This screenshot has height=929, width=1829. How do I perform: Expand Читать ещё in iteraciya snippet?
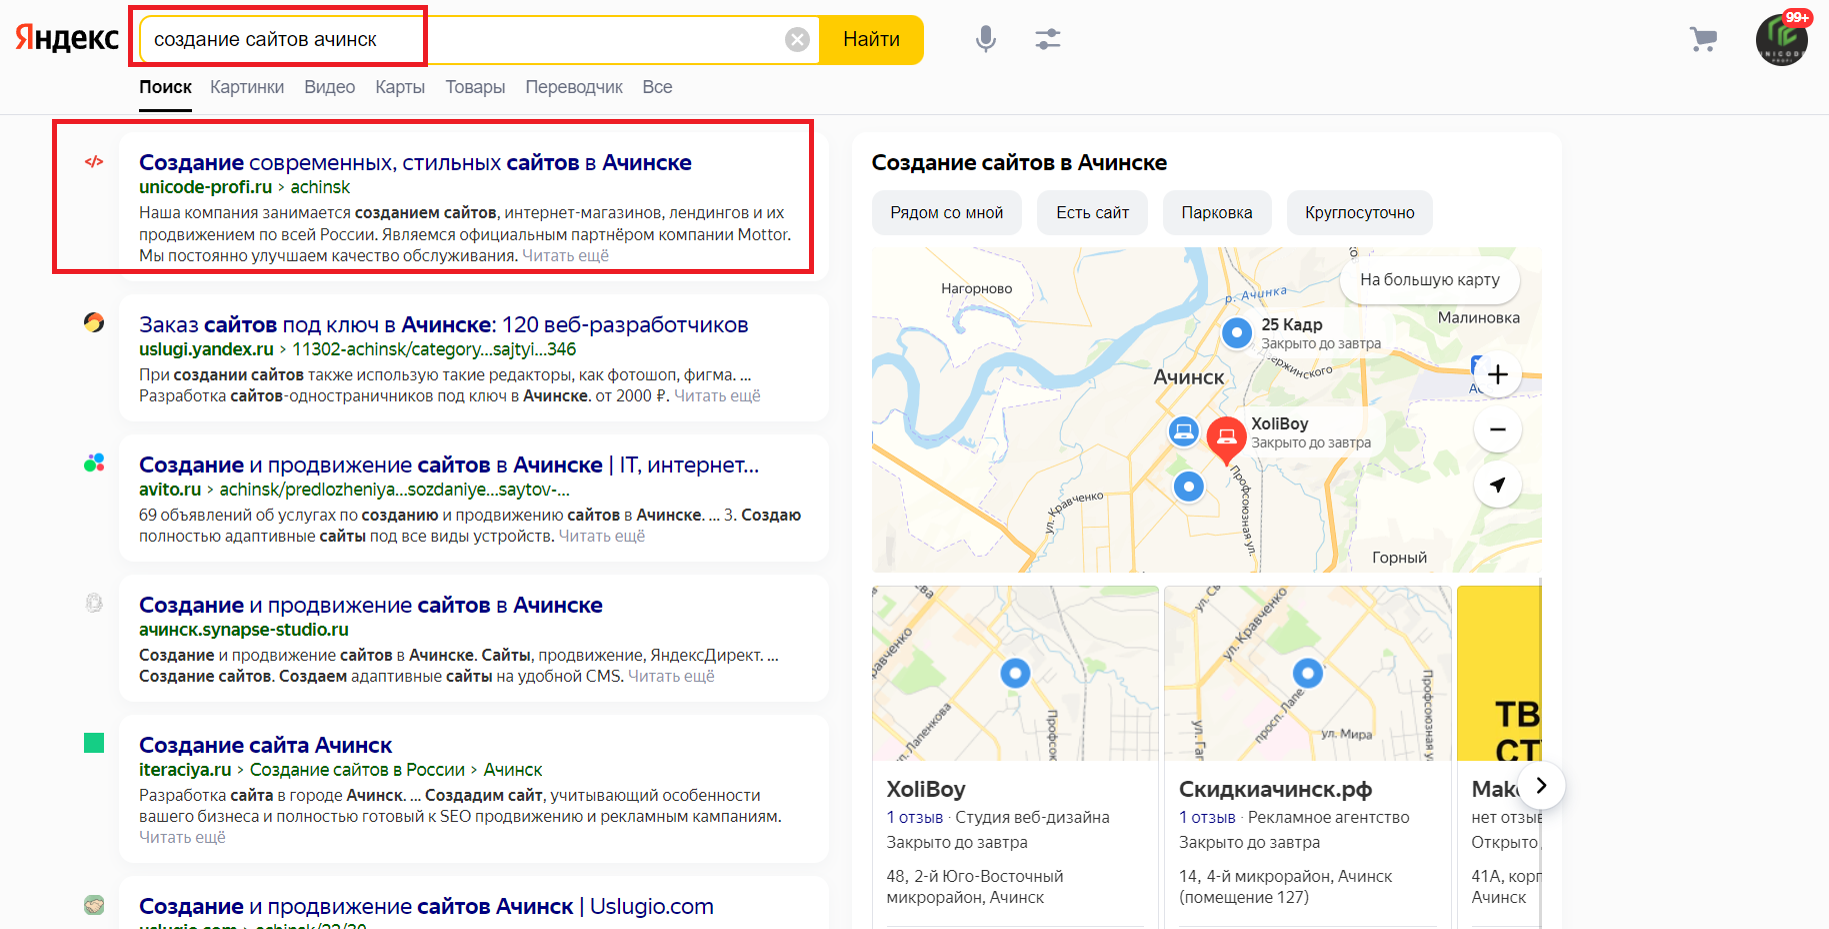click(182, 837)
